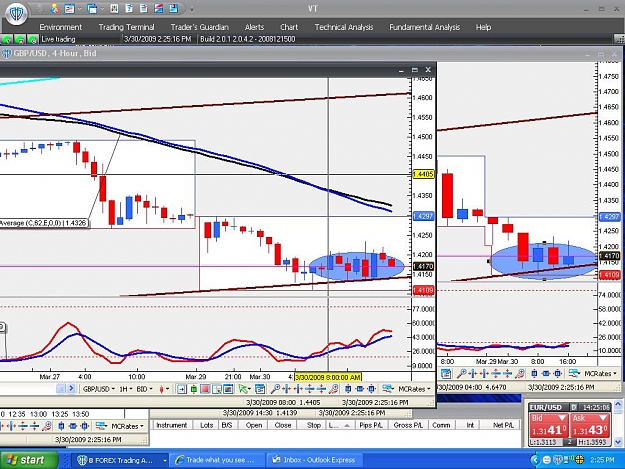Open the Alerts menu
The image size is (625, 469).
[254, 27]
